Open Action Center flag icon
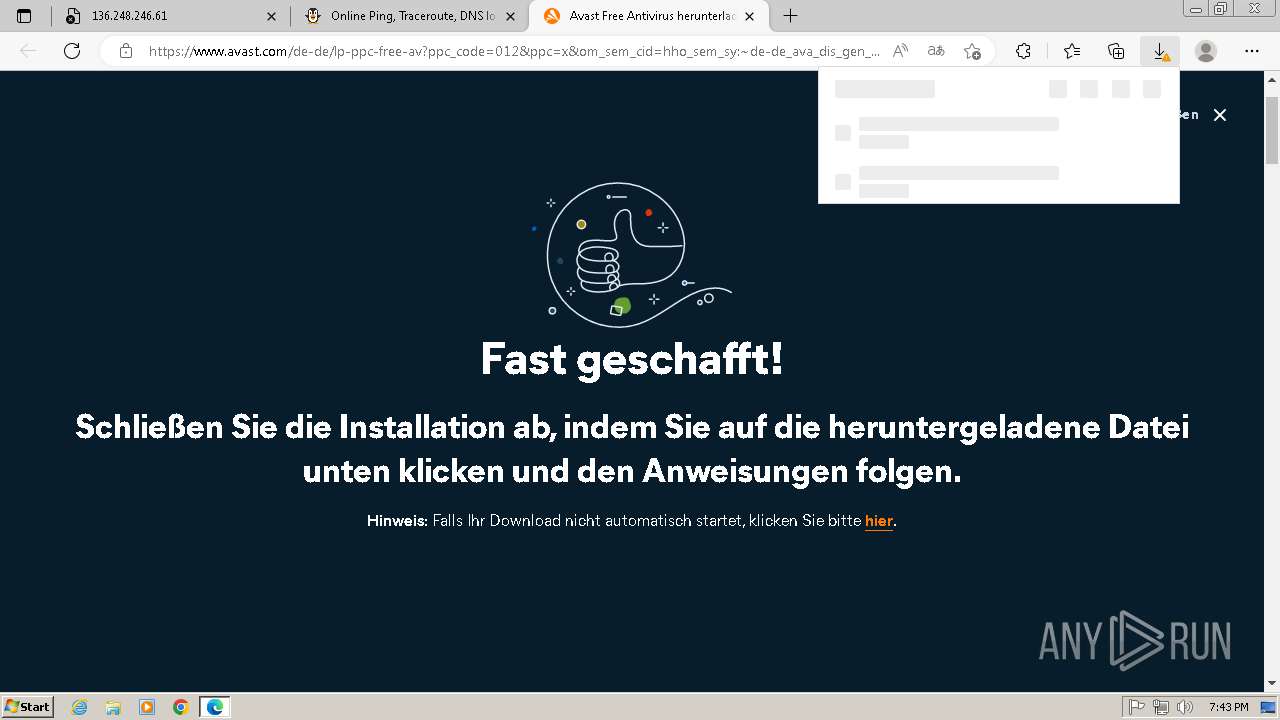The width and height of the screenshot is (1280, 720). click(x=1137, y=707)
